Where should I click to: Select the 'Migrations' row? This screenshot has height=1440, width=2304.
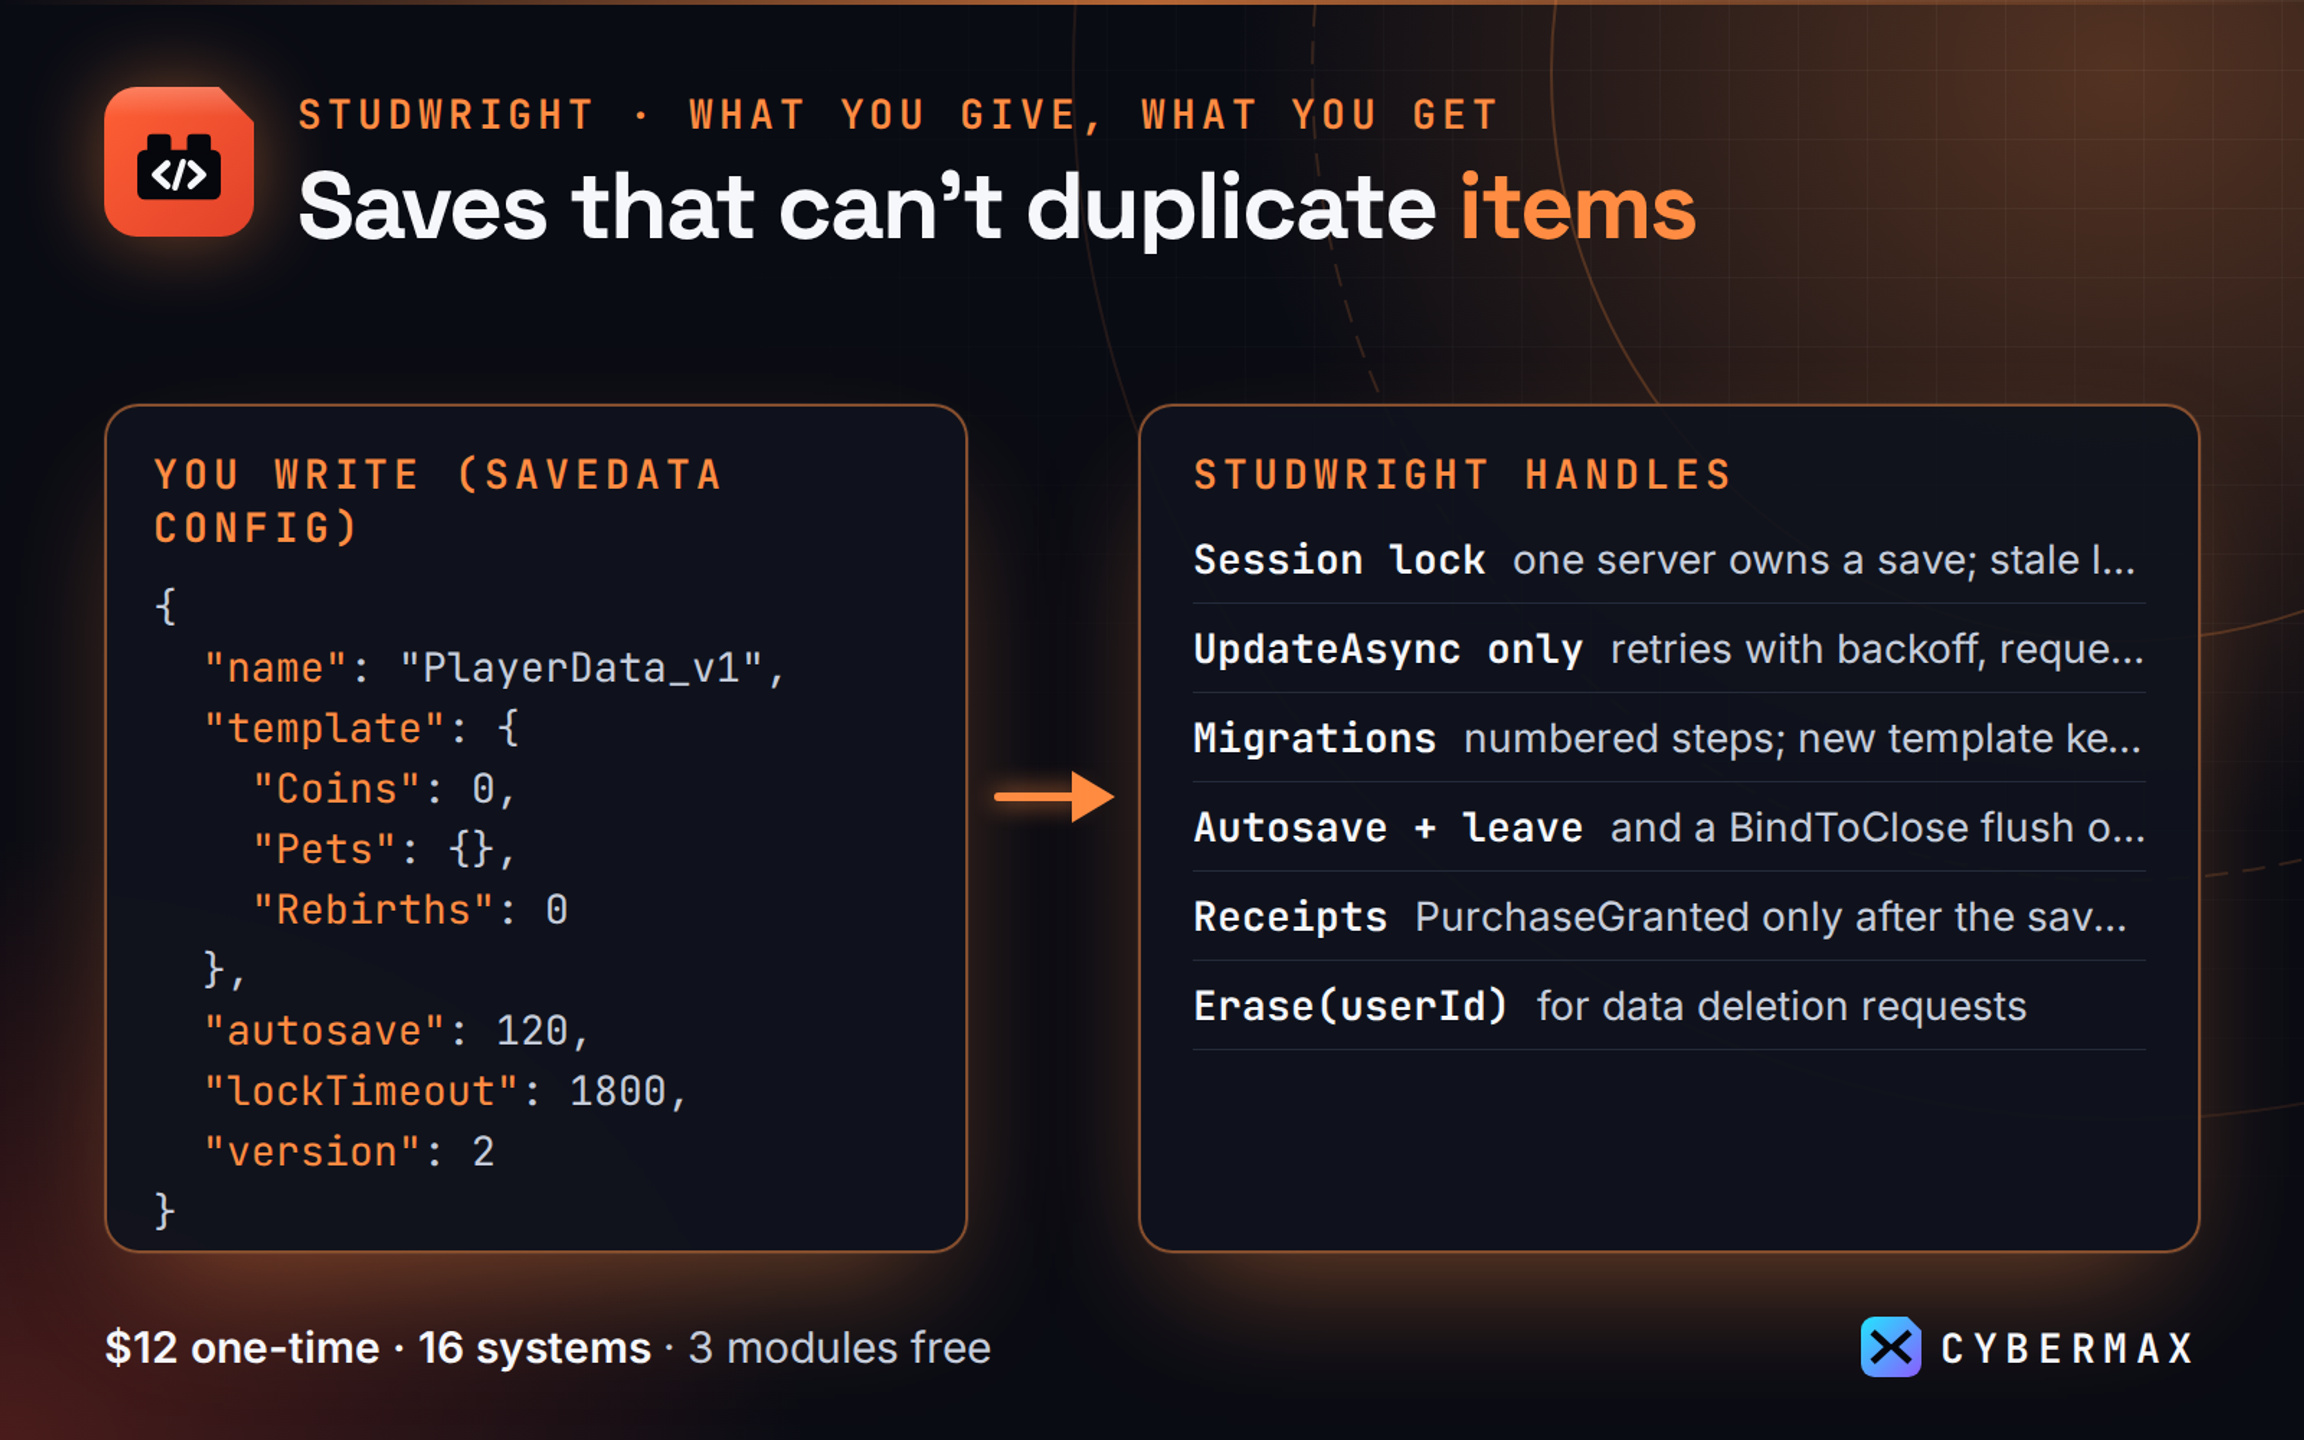coord(1669,738)
